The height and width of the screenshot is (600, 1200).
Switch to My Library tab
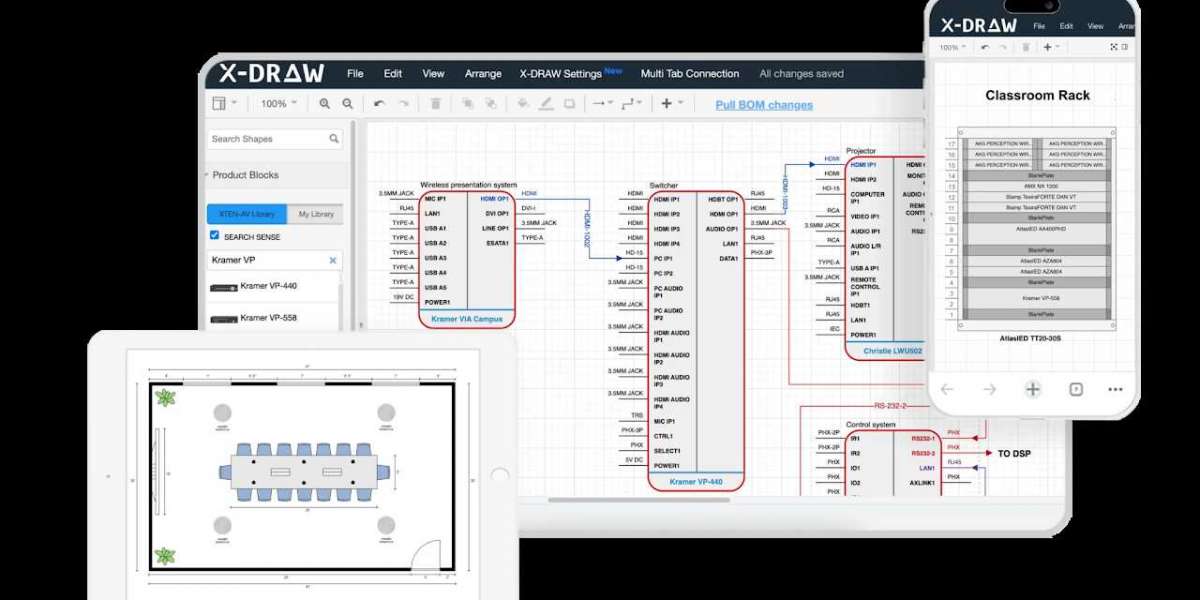[x=316, y=215]
